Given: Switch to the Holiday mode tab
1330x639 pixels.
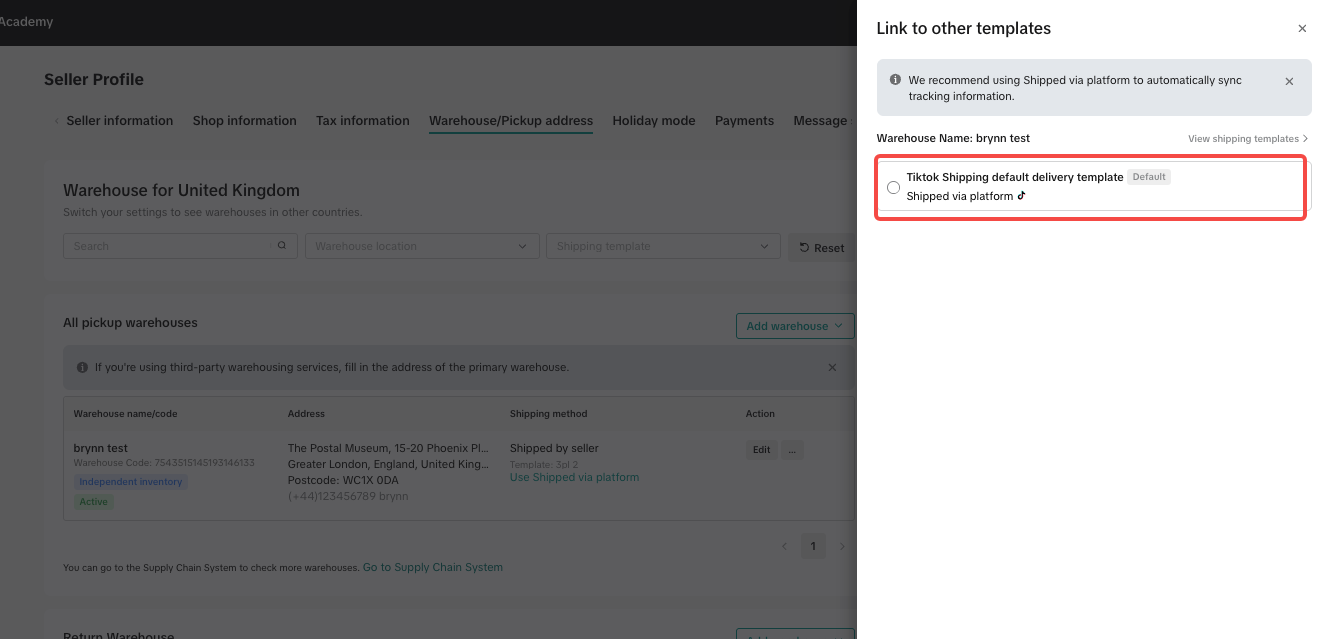Looking at the screenshot, I should [x=653, y=121].
